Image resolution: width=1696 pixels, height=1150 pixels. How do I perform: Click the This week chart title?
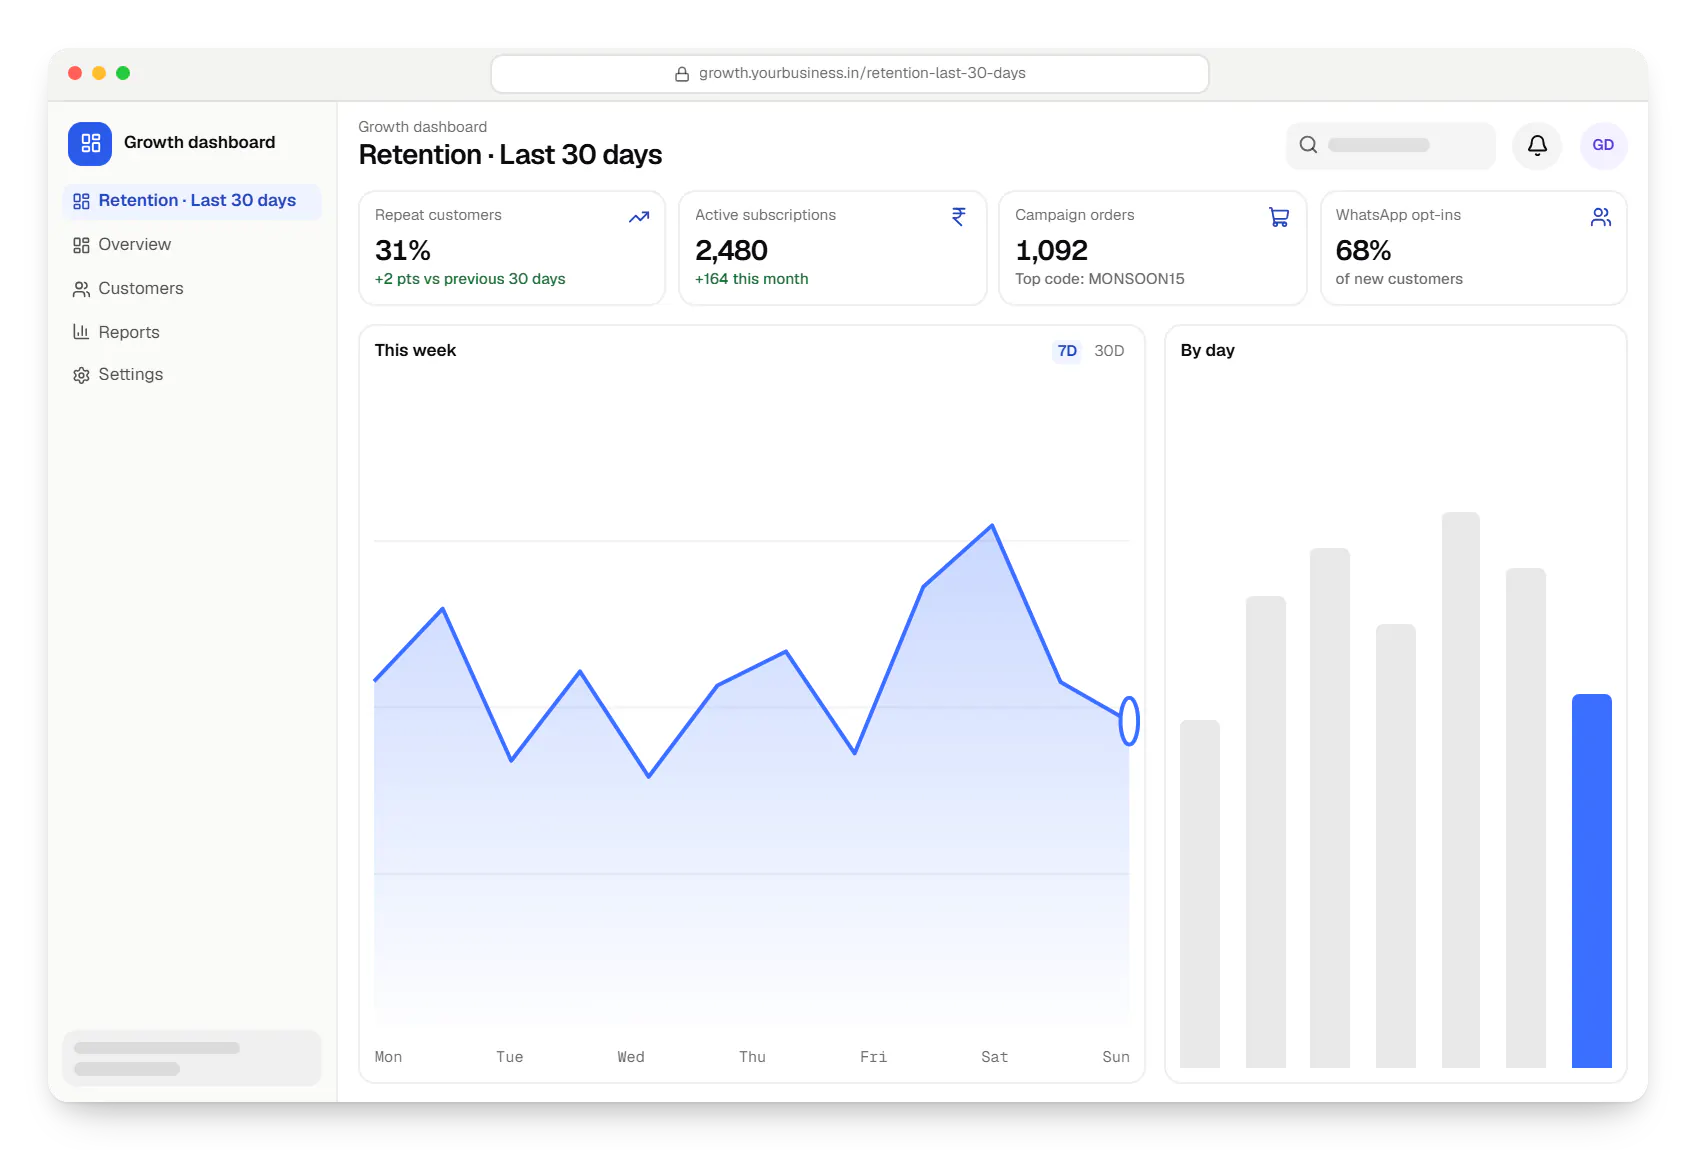pyautogui.click(x=415, y=350)
